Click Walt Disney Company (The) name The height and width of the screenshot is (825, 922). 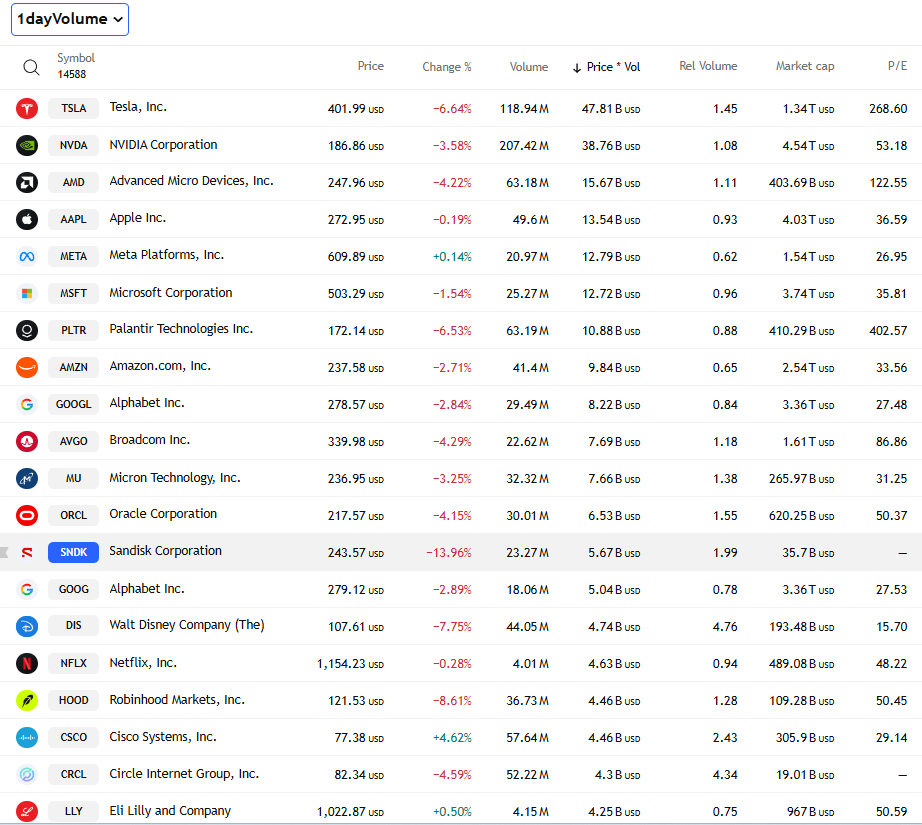click(187, 625)
